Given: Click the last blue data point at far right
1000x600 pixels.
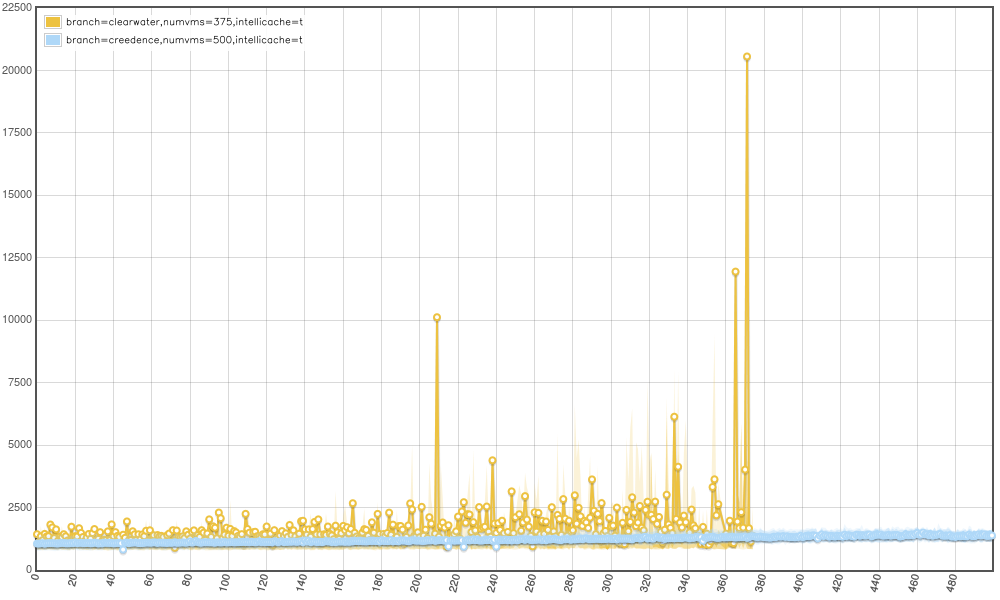Looking at the screenshot, I should [x=992, y=536].
